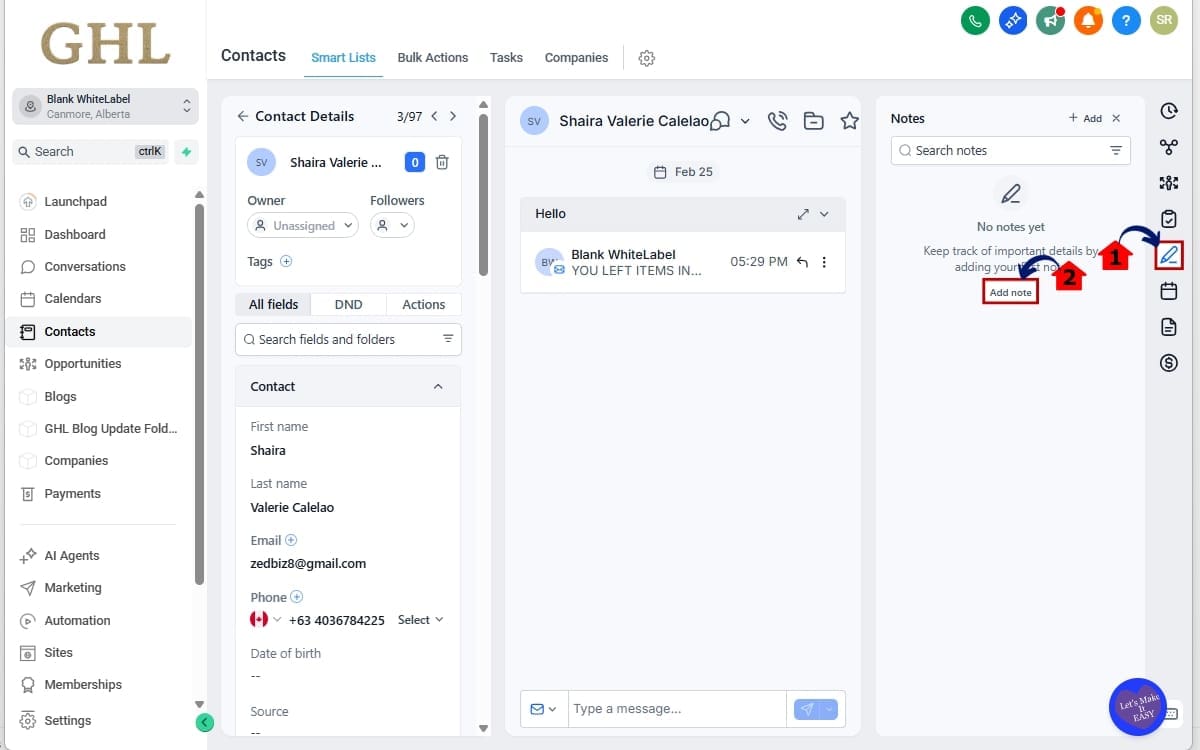The height and width of the screenshot is (750, 1200).
Task: Open the orange notifications bell icon
Action: tap(1088, 20)
